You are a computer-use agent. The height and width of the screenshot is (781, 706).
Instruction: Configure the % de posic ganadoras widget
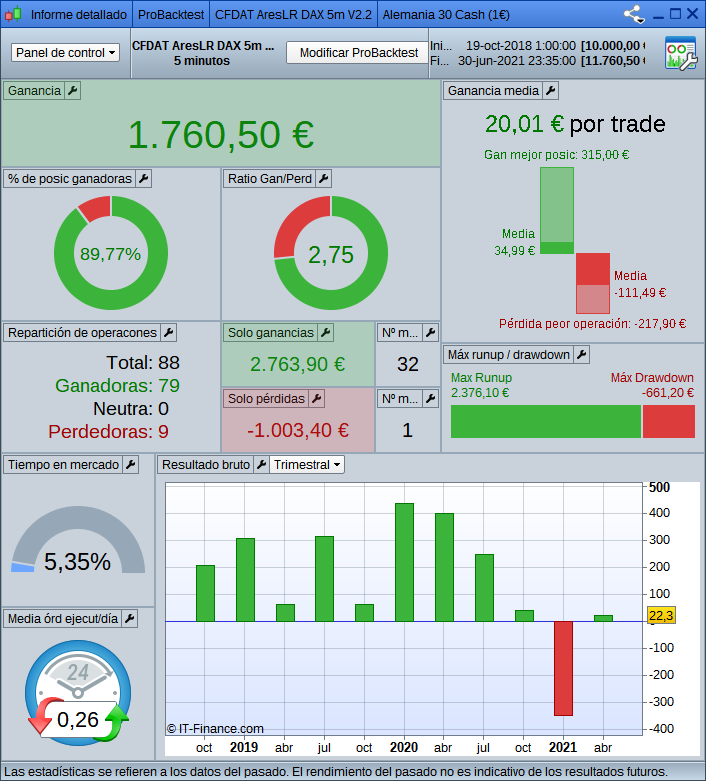(x=144, y=178)
